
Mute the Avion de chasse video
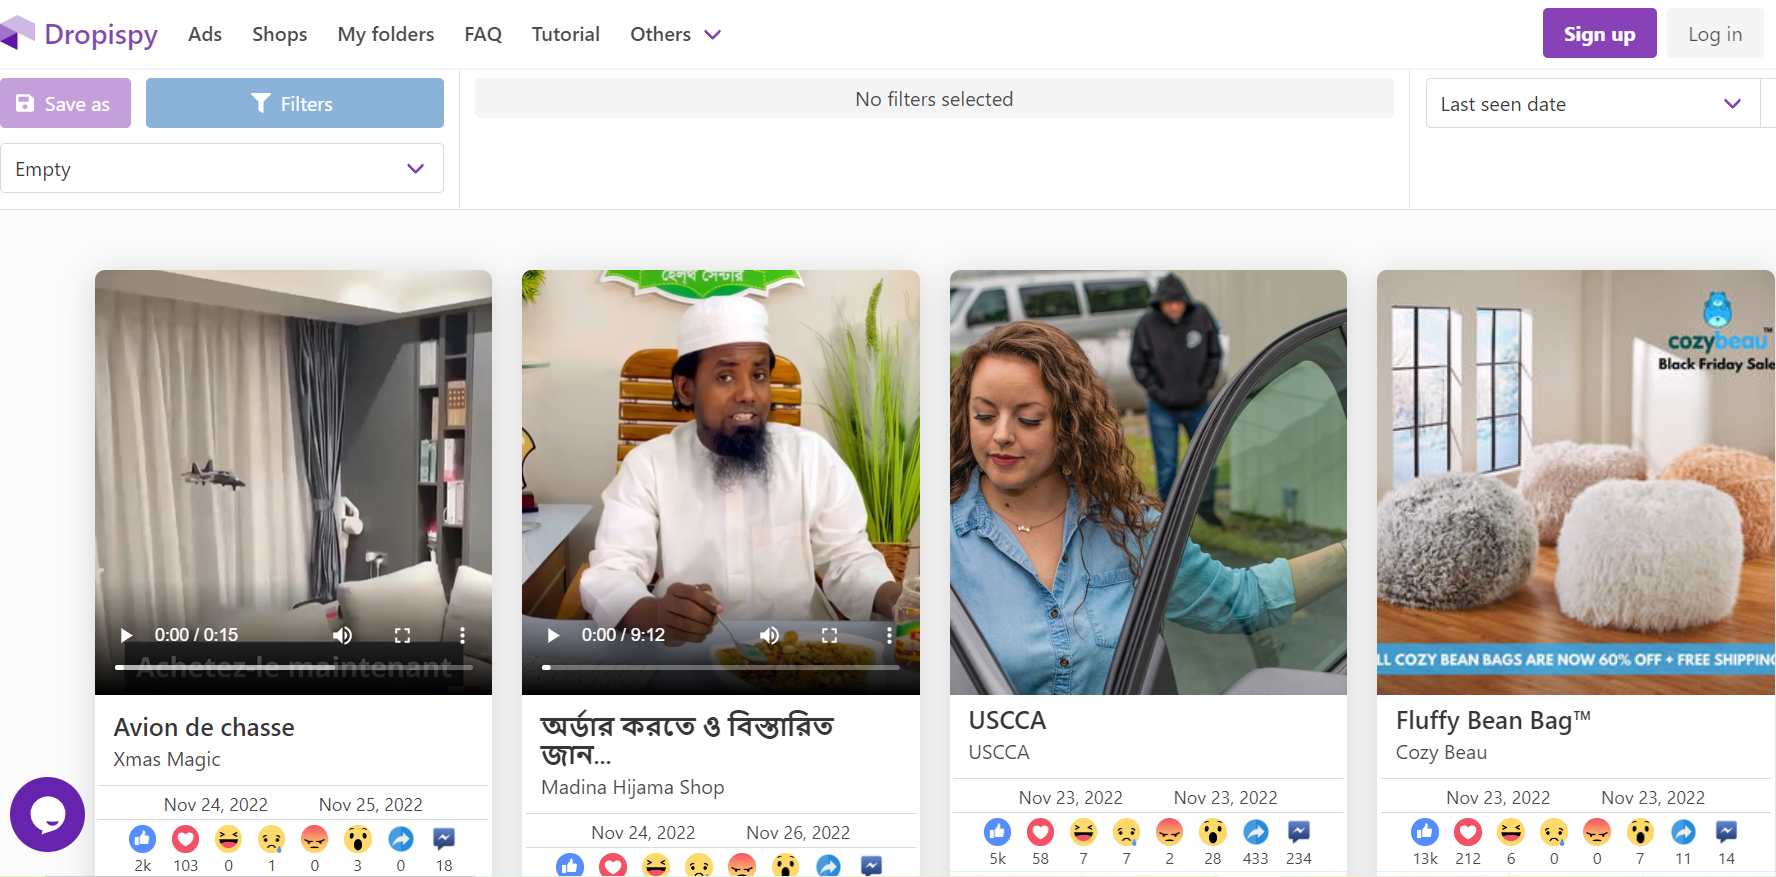click(x=343, y=635)
